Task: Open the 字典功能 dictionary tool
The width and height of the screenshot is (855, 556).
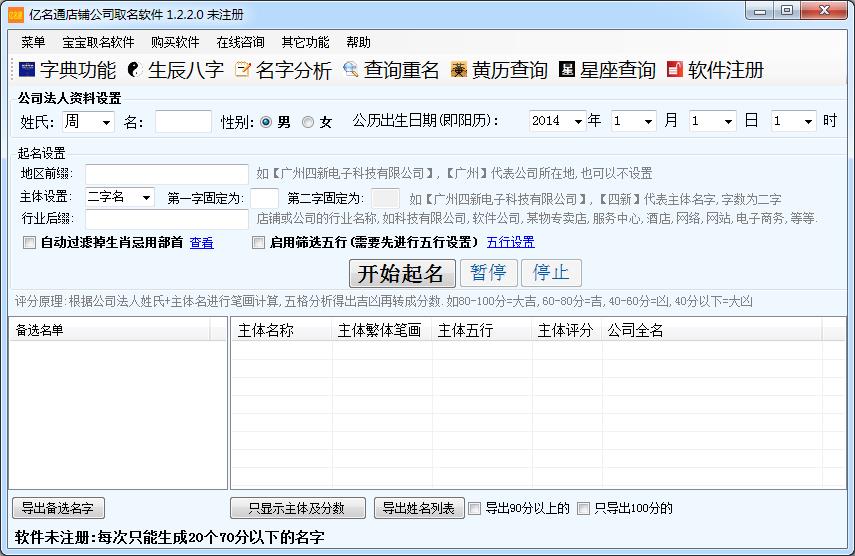Action: (67, 70)
